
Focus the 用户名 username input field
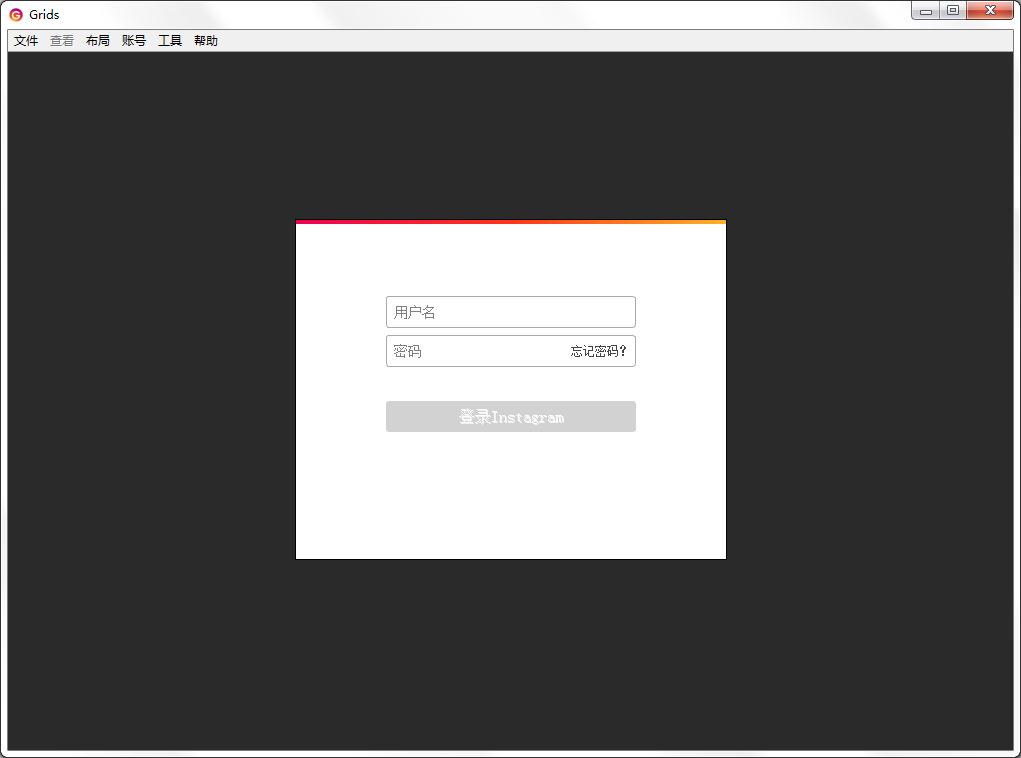(x=510, y=312)
